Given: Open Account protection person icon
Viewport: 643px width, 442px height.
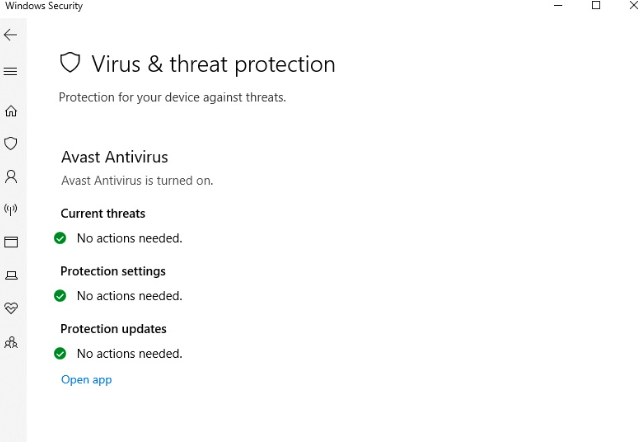Looking at the screenshot, I should coord(11,177).
